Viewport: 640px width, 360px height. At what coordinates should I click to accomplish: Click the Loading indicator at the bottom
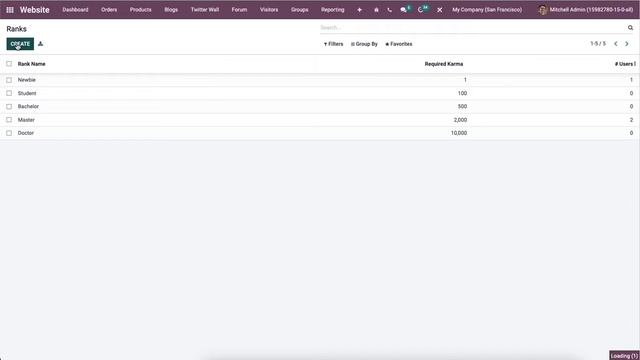pos(624,356)
